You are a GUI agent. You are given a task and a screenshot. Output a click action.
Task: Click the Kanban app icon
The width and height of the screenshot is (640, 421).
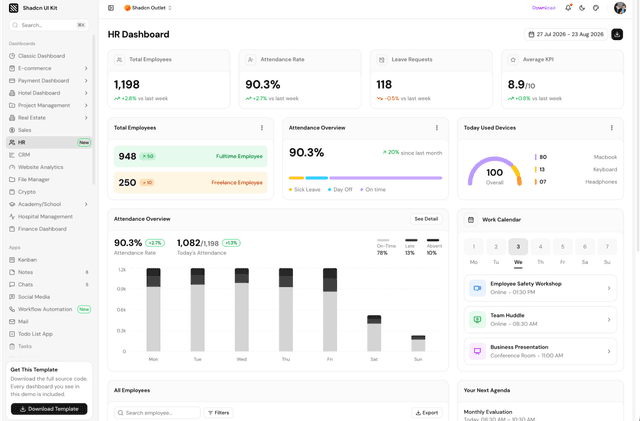point(12,260)
